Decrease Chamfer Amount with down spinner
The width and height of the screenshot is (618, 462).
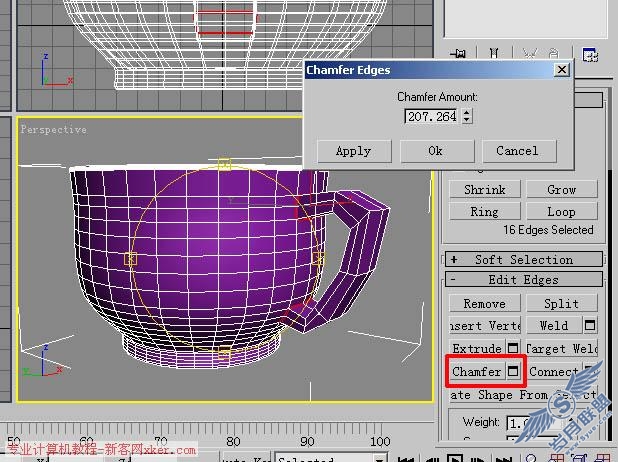467,120
